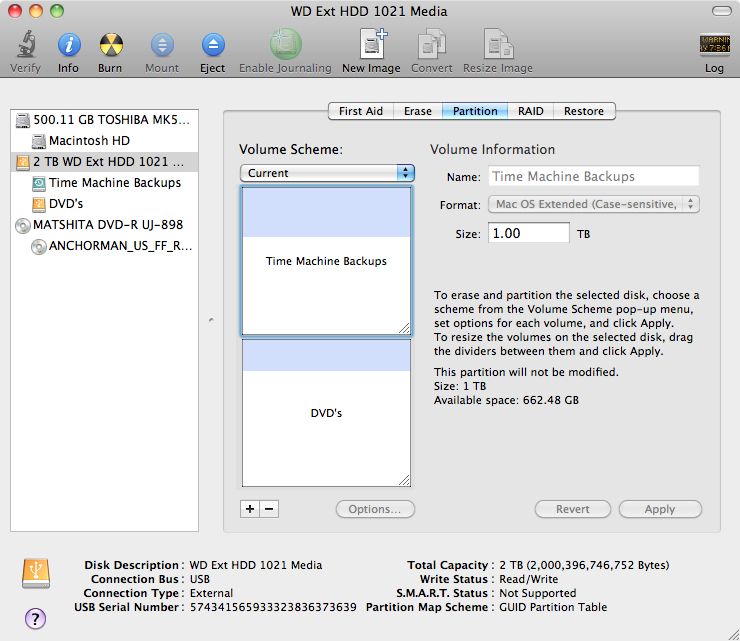Eject the selected disk
The height and width of the screenshot is (641, 740).
(x=213, y=45)
